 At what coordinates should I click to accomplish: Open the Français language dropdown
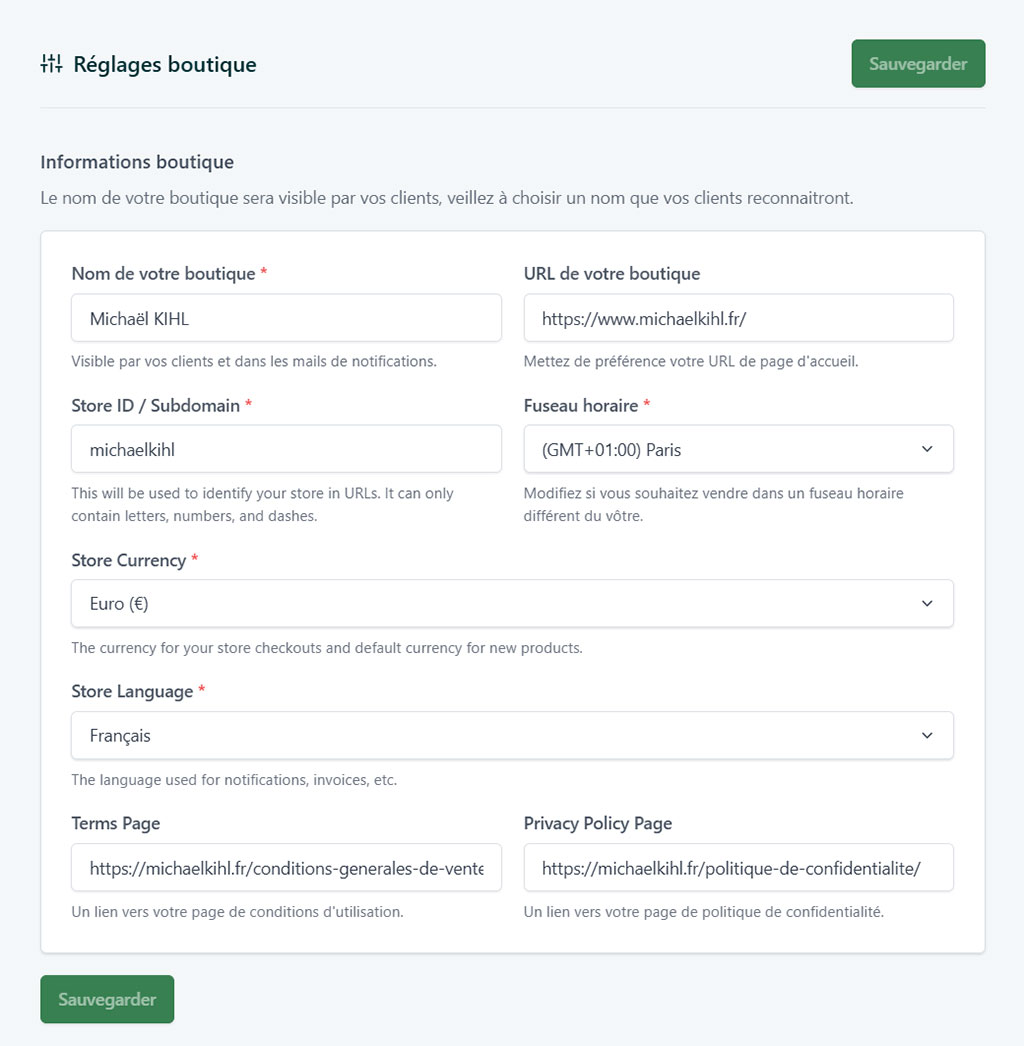pos(512,735)
